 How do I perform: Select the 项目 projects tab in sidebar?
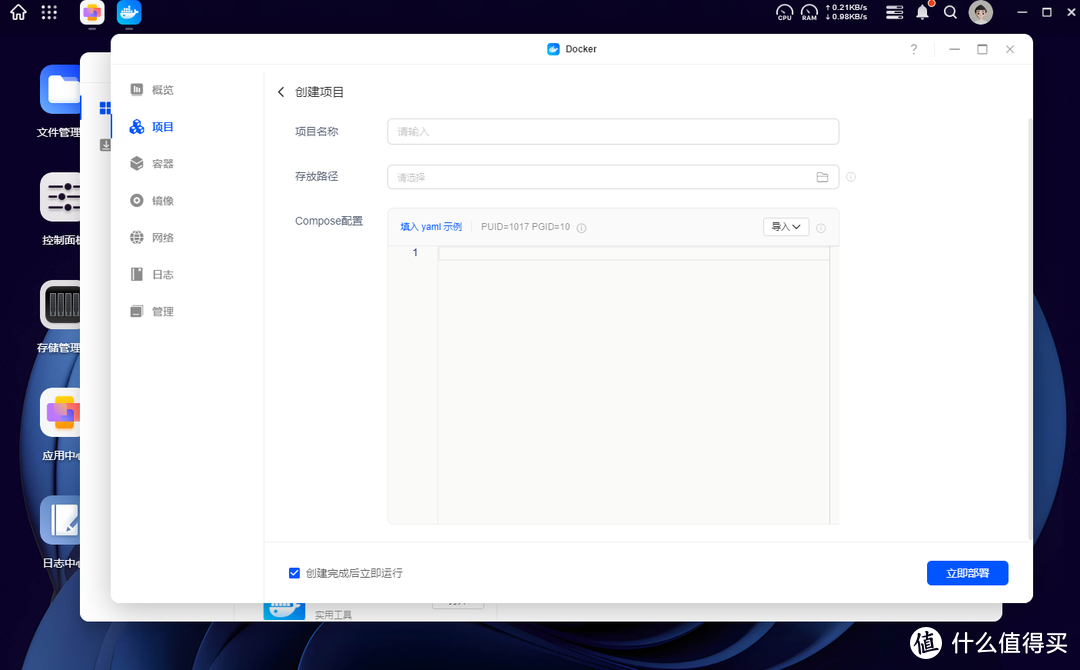(159, 126)
